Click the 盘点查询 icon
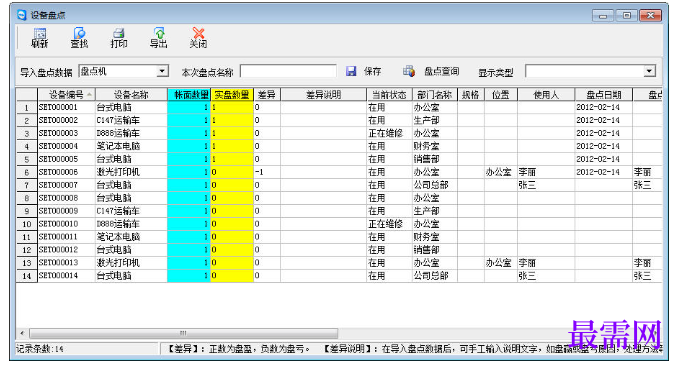This screenshot has width=680, height=366. coord(409,71)
